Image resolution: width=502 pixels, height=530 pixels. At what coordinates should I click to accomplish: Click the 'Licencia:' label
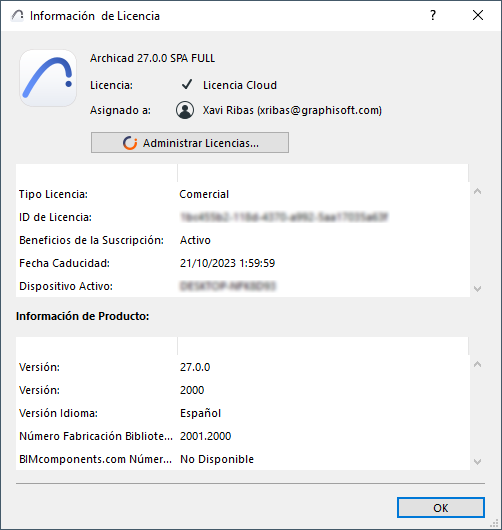pyautogui.click(x=111, y=85)
